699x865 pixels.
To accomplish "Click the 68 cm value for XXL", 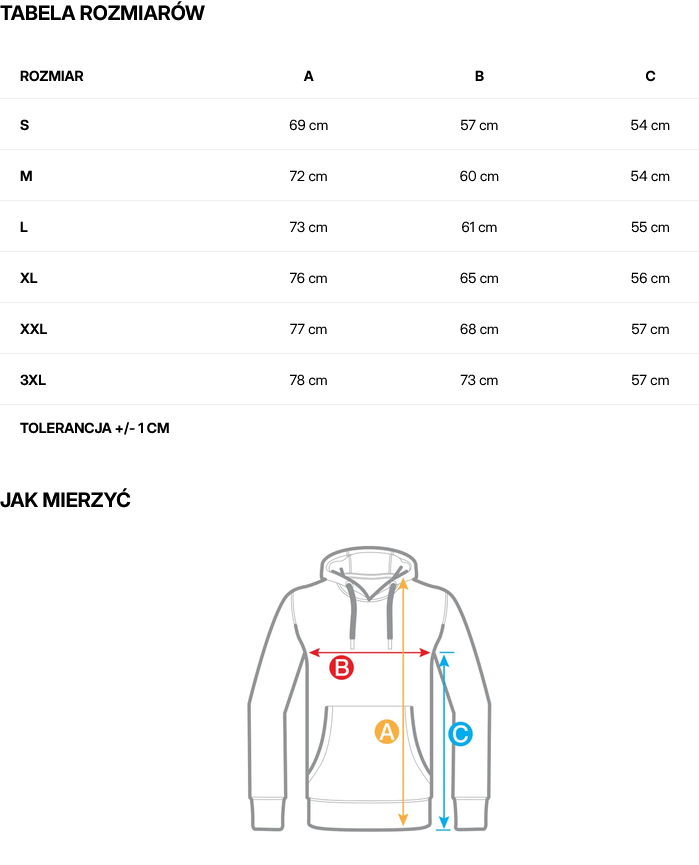I will [479, 329].
